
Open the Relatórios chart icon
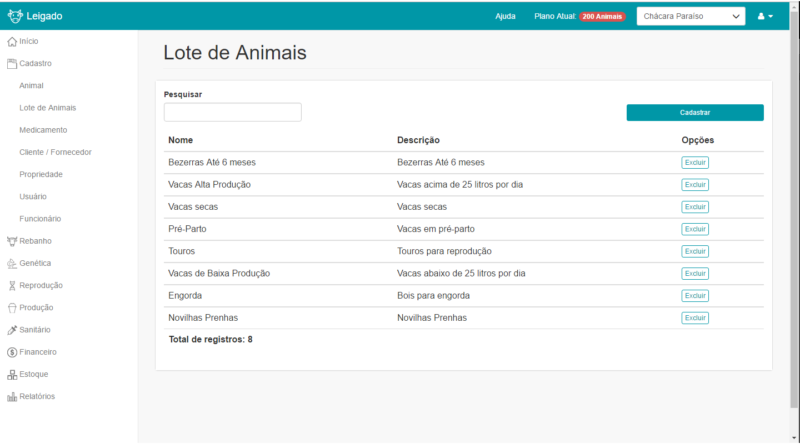(x=12, y=397)
